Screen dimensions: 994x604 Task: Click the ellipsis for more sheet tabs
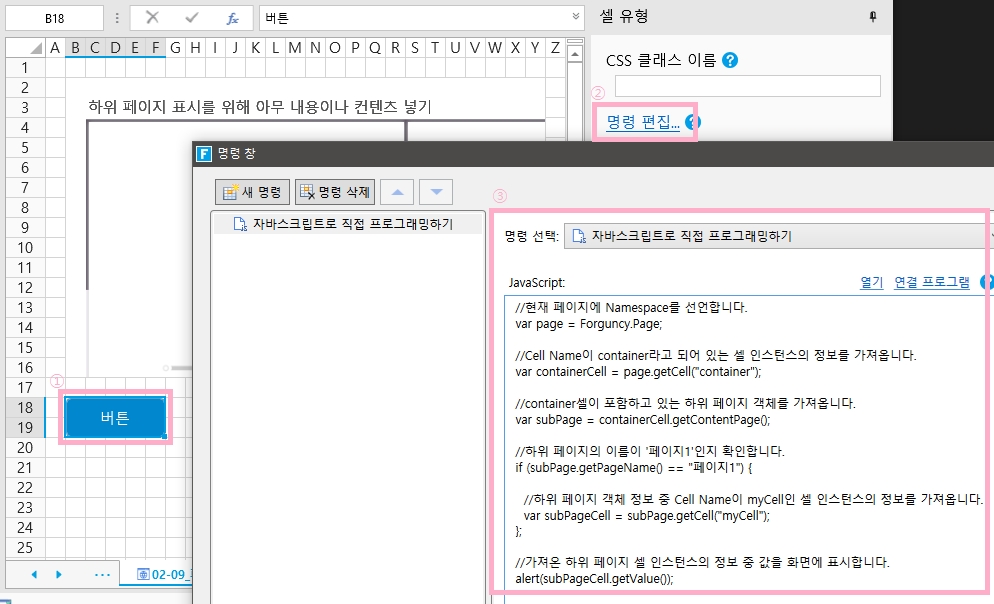coord(101,575)
